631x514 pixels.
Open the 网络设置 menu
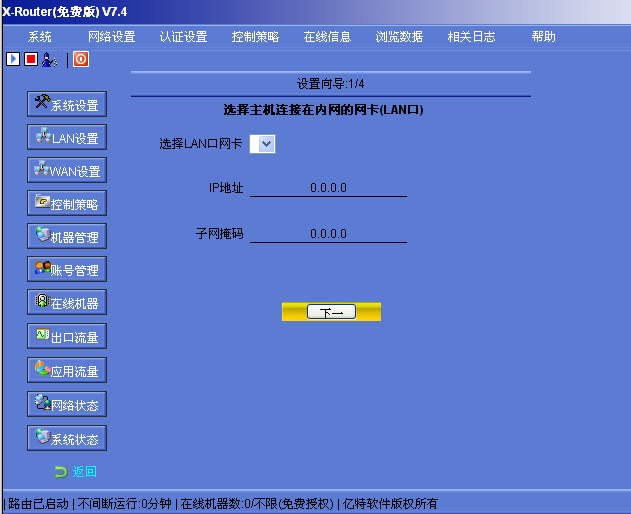(111, 37)
